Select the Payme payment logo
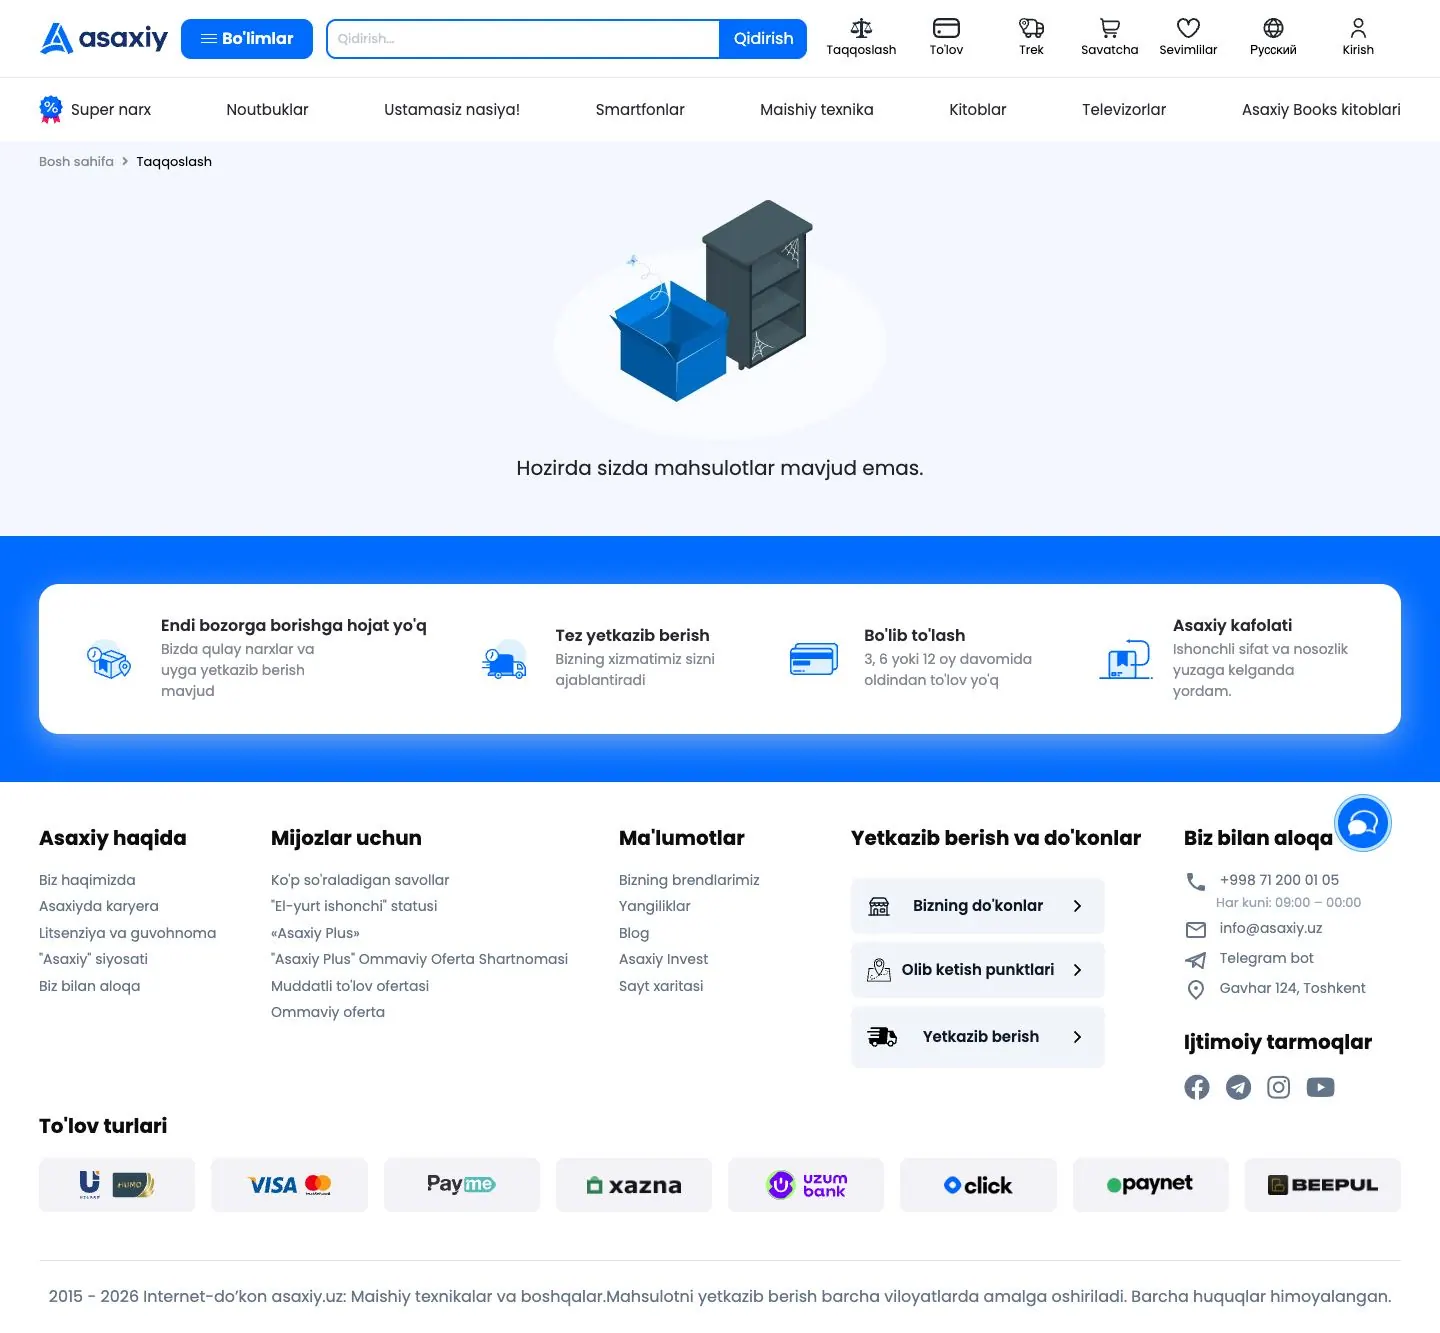 tap(461, 1185)
